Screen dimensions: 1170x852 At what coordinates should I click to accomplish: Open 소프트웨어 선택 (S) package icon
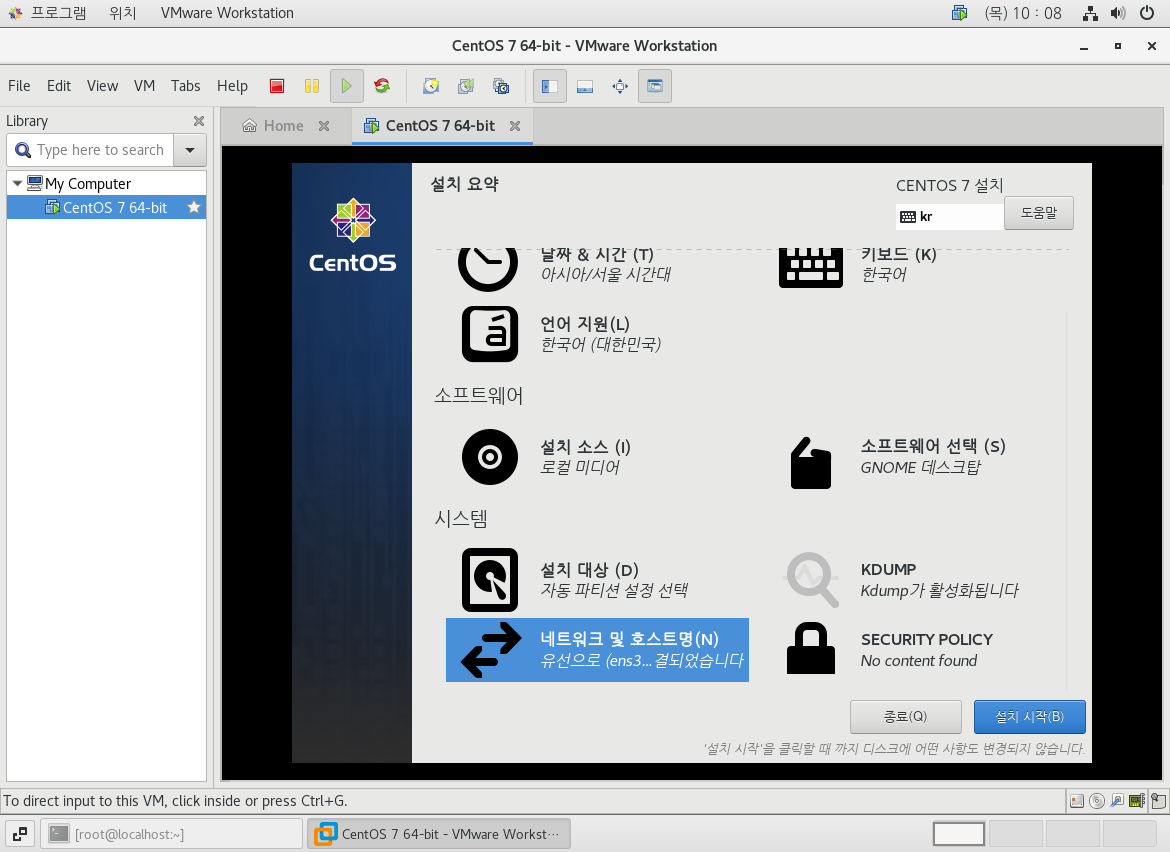click(810, 463)
